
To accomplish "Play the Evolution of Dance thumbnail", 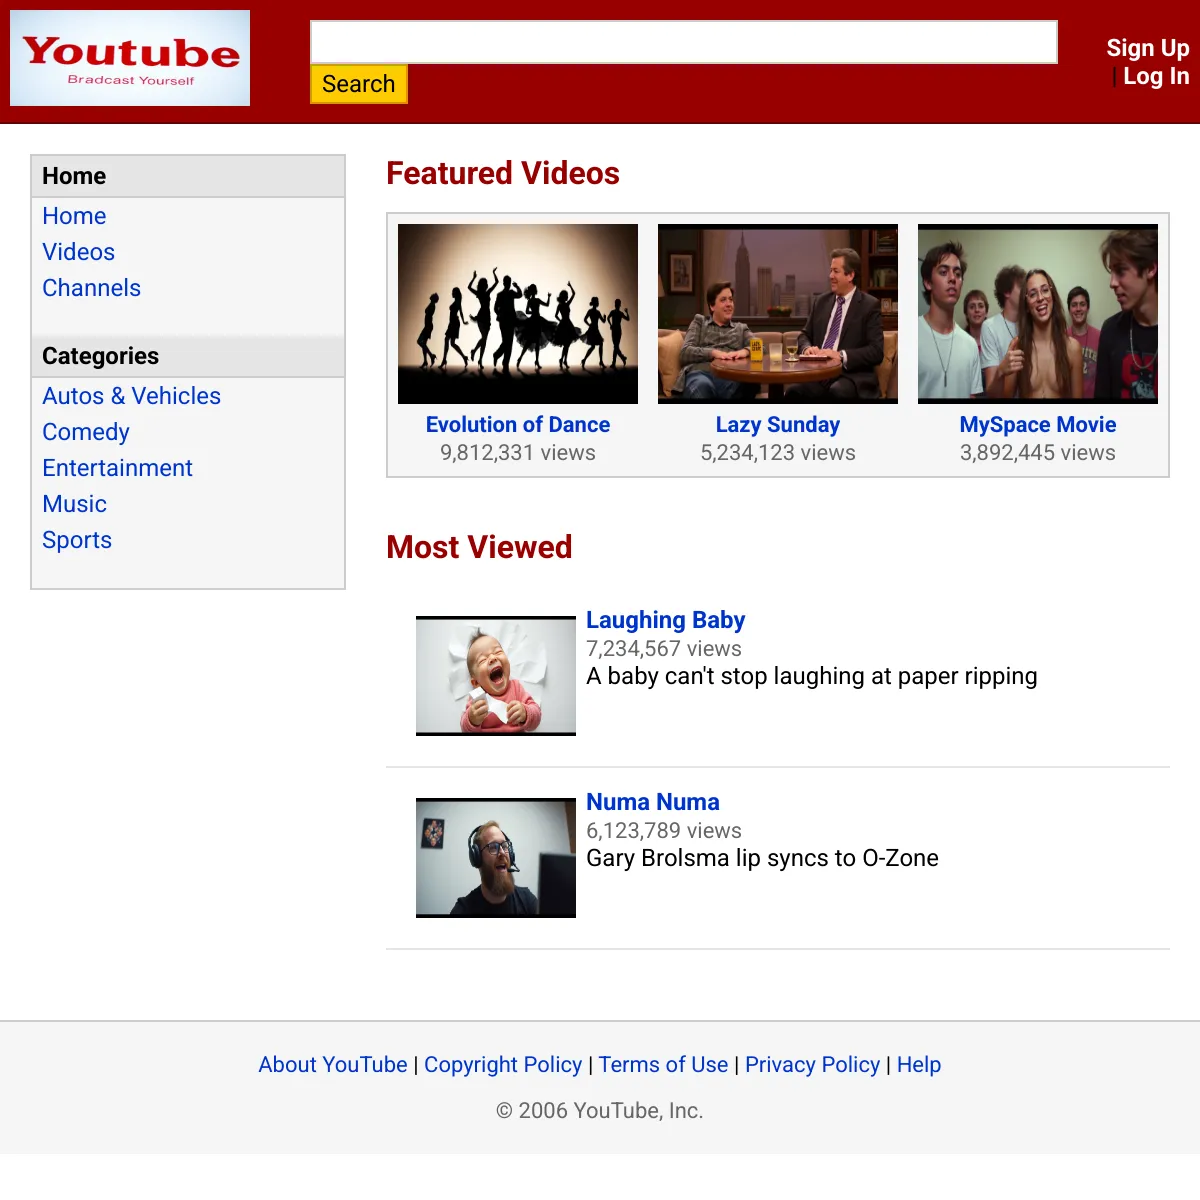I will (x=518, y=314).
